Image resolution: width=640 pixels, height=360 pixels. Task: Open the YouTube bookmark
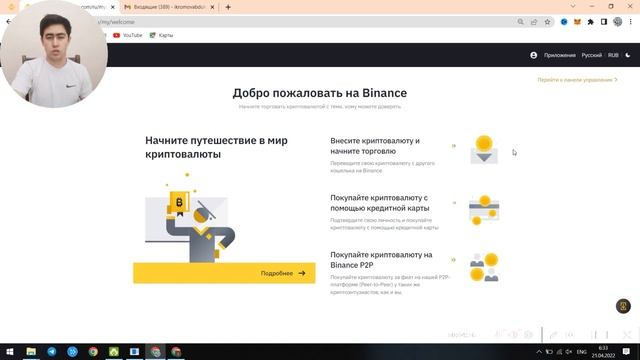[x=127, y=36]
